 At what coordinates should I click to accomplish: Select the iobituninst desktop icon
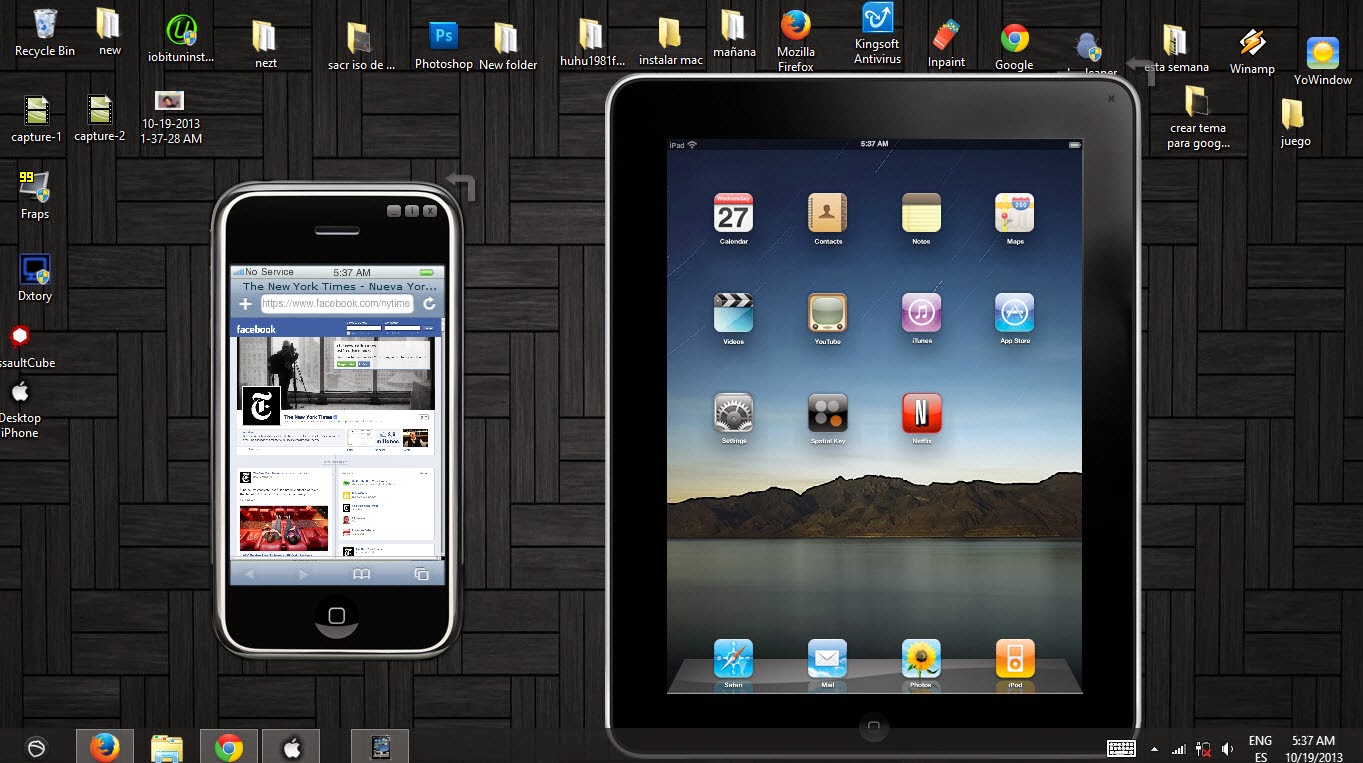tap(181, 40)
